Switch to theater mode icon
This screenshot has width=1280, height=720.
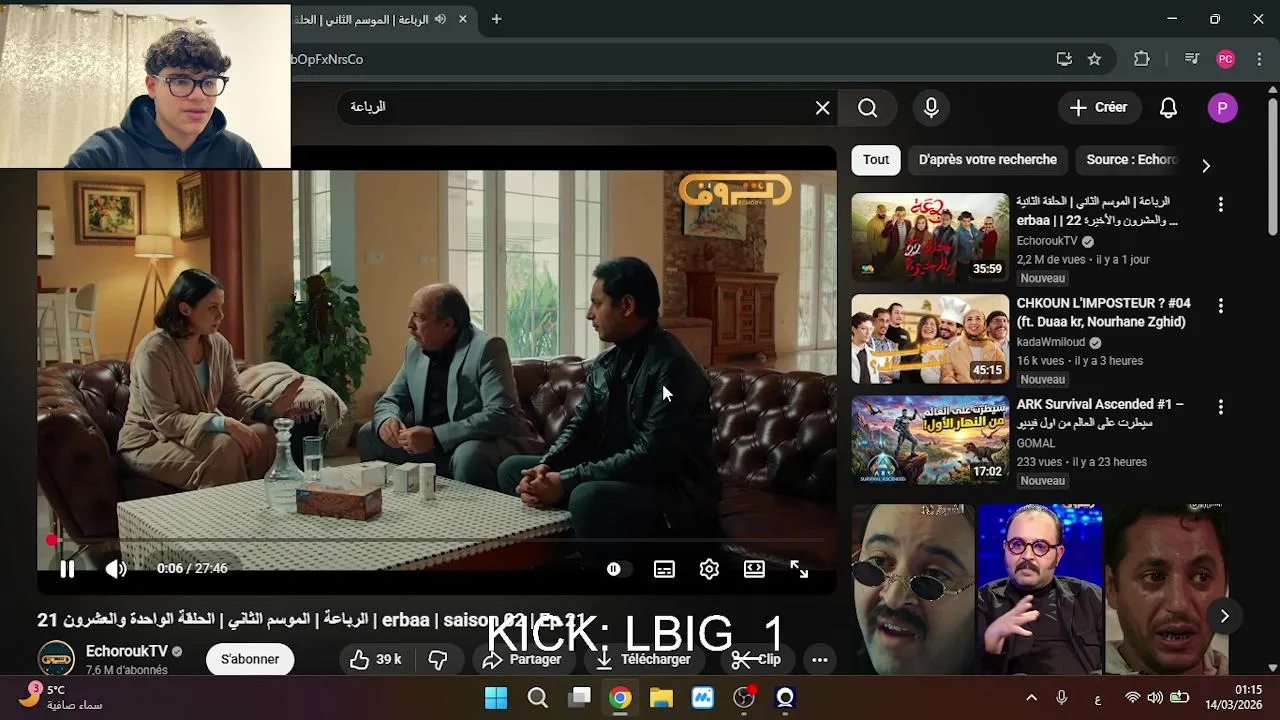pyautogui.click(x=754, y=569)
